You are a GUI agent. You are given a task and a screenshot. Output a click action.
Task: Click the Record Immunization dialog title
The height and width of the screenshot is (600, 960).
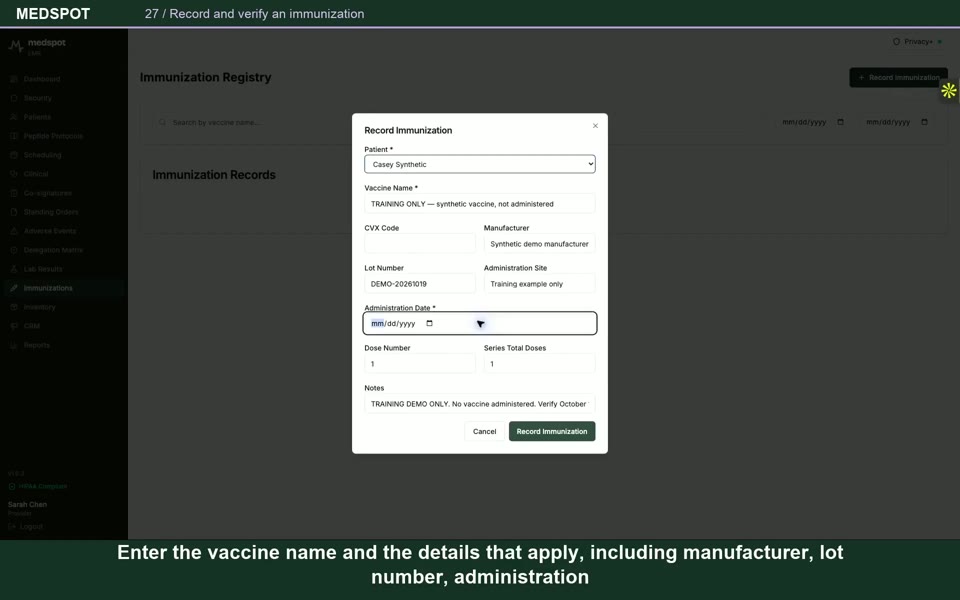[x=408, y=130]
